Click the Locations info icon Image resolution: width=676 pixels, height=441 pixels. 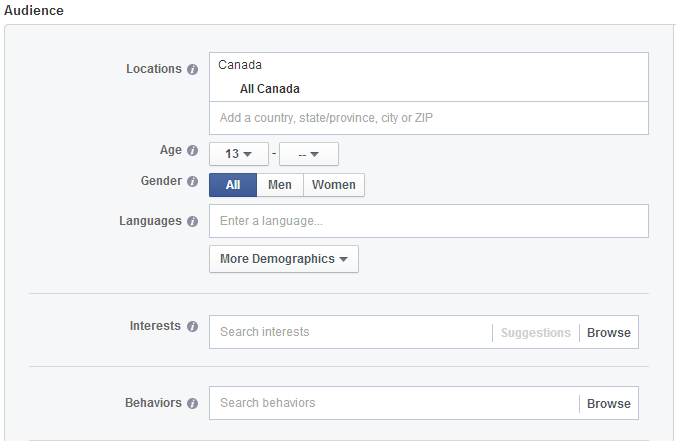pos(192,69)
